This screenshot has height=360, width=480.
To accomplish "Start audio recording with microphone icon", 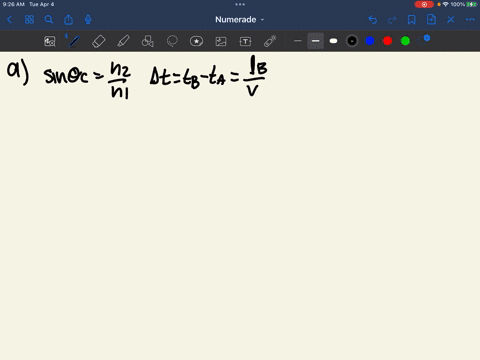I will [88, 20].
